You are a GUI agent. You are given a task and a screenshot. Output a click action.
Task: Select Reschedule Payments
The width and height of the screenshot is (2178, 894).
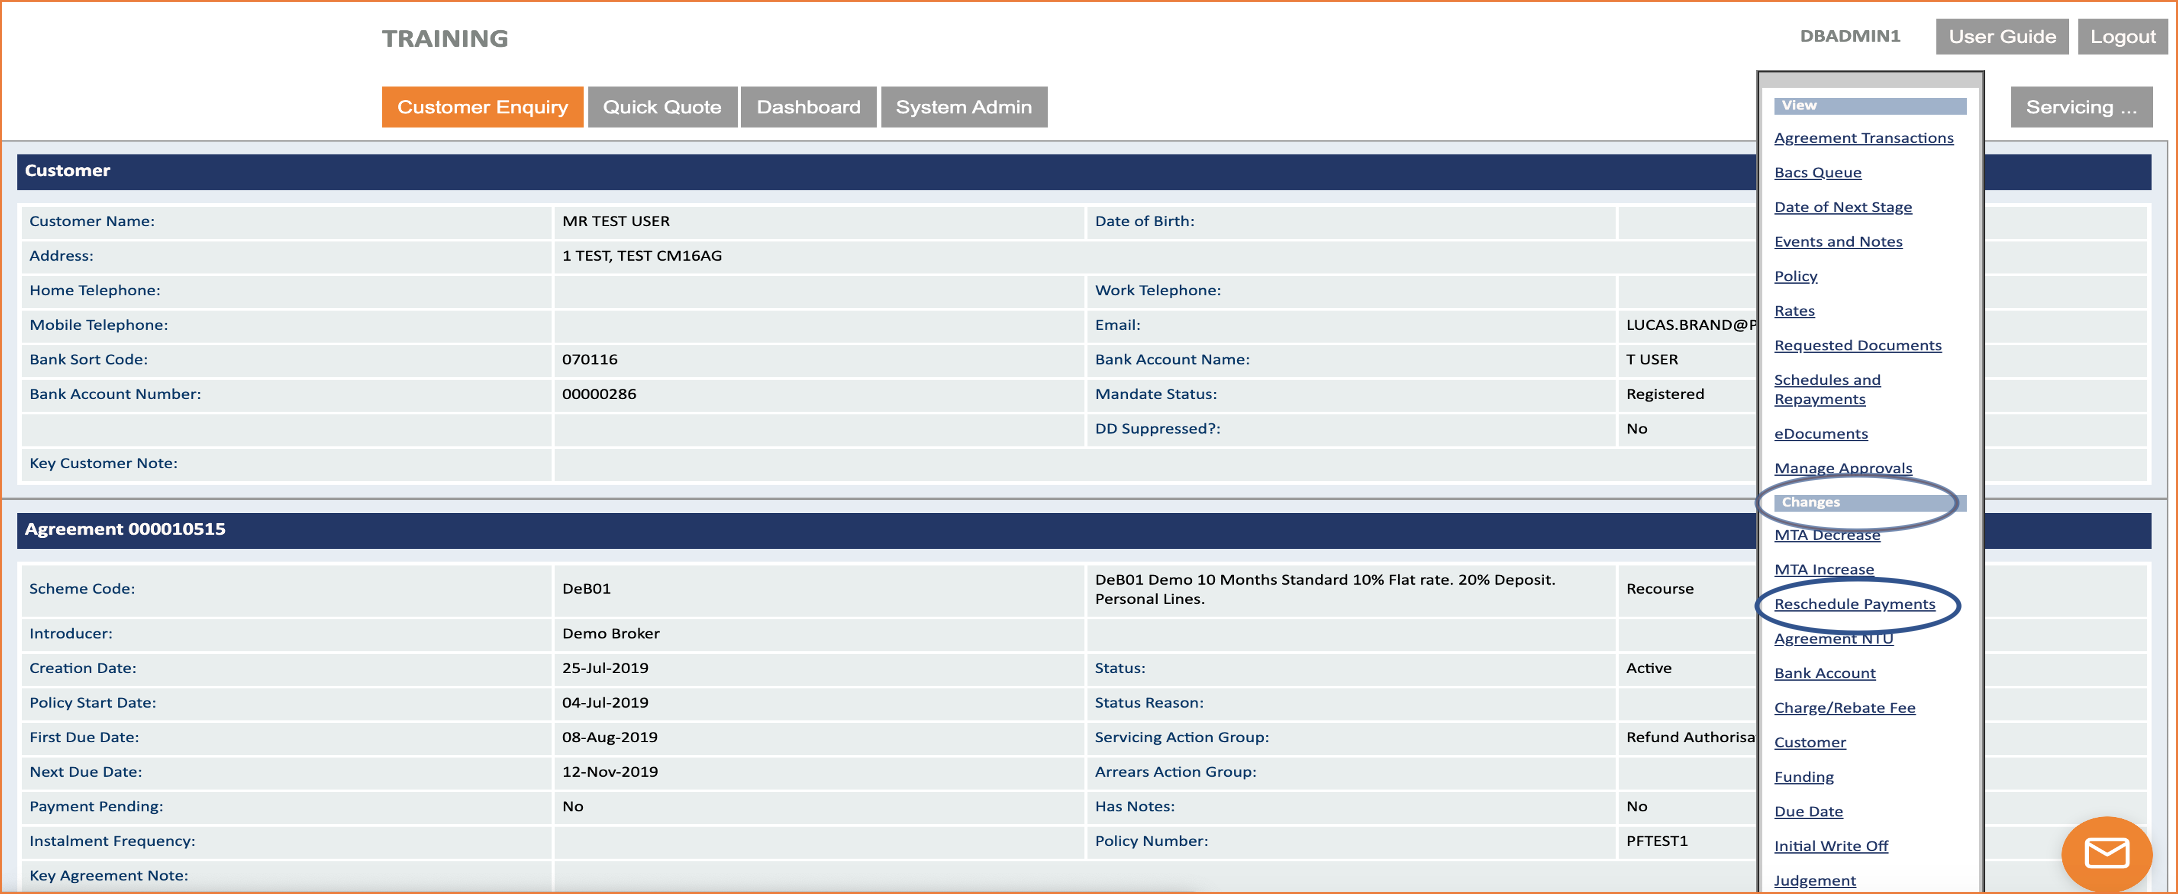coord(1855,604)
